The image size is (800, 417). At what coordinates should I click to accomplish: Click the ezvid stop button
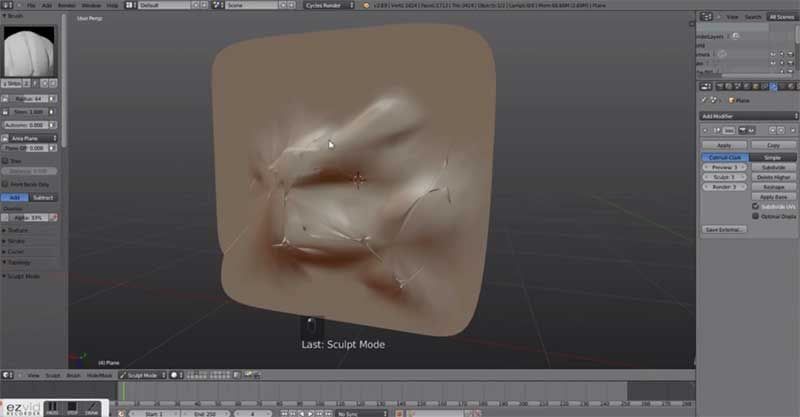pyautogui.click(x=72, y=408)
